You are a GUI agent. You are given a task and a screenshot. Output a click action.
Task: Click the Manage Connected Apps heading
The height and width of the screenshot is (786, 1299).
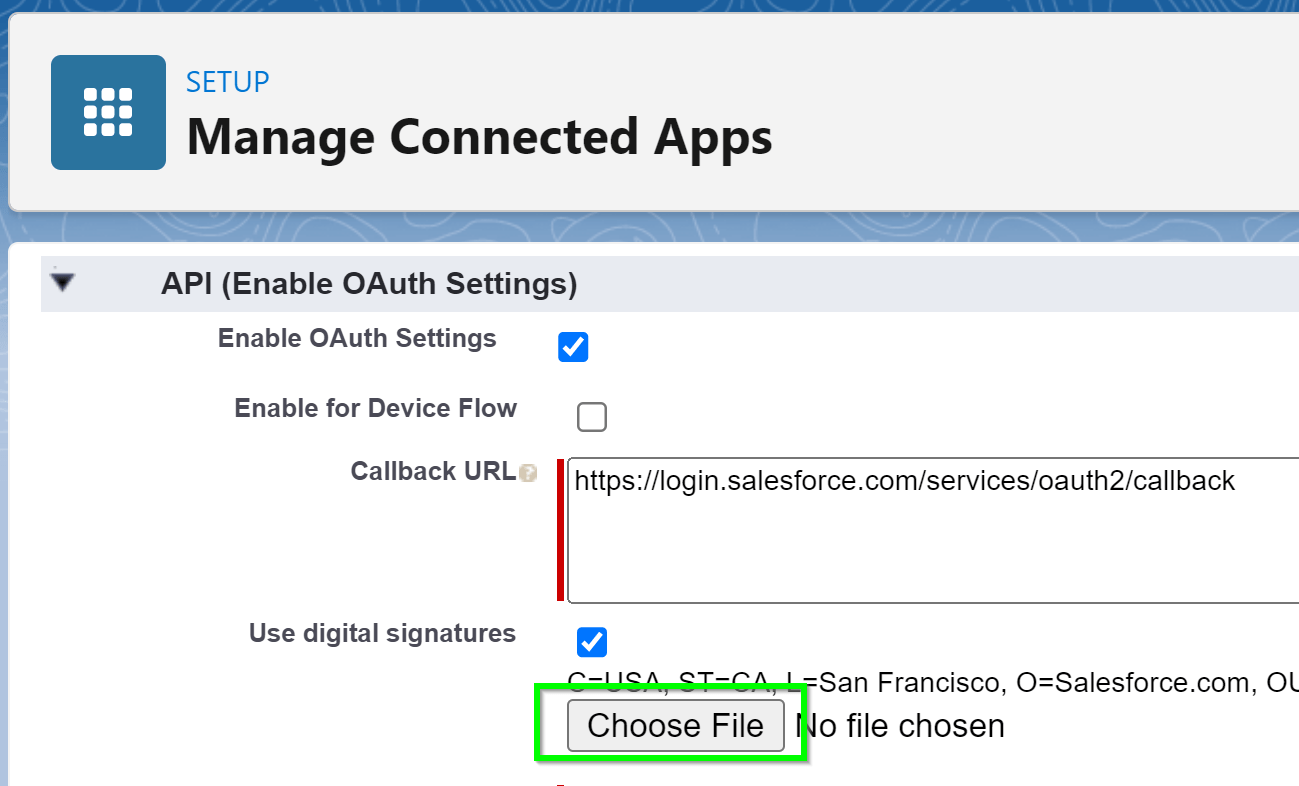[x=479, y=137]
